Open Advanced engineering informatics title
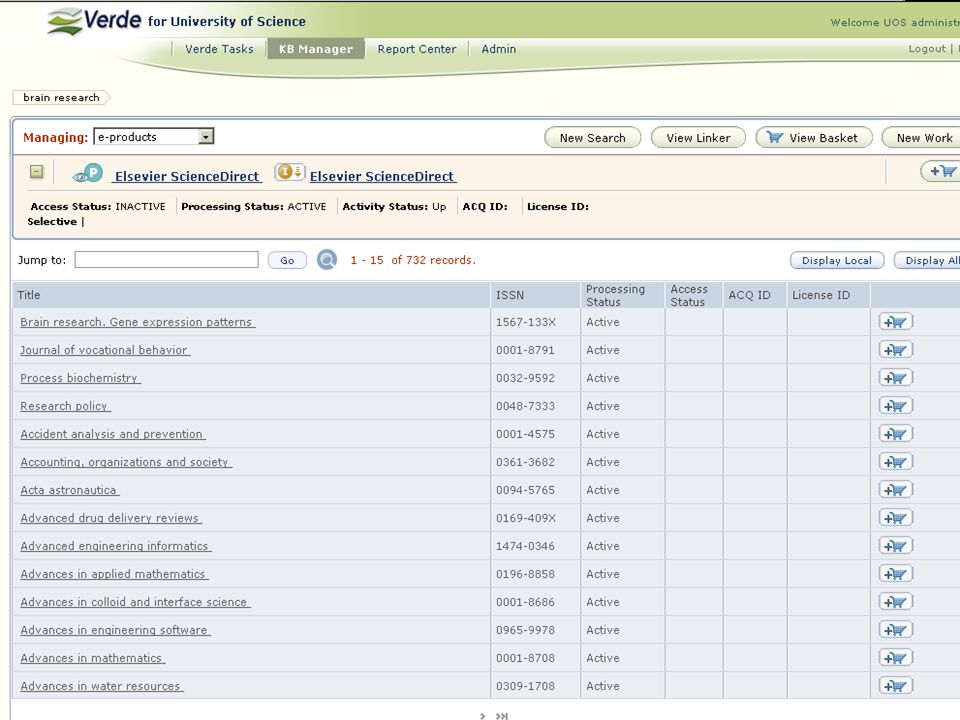This screenshot has width=960, height=720. 115,546
